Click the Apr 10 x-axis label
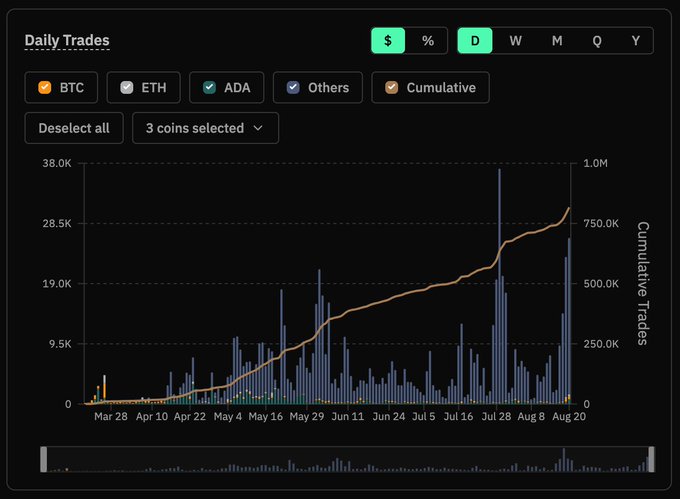The height and width of the screenshot is (499, 680). (152, 417)
